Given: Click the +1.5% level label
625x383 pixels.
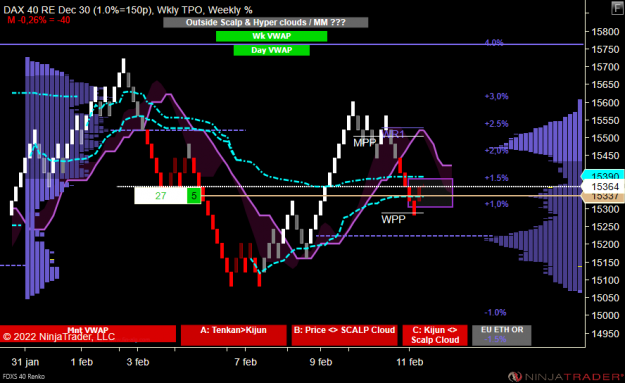Looking at the screenshot, I should coord(496,178).
